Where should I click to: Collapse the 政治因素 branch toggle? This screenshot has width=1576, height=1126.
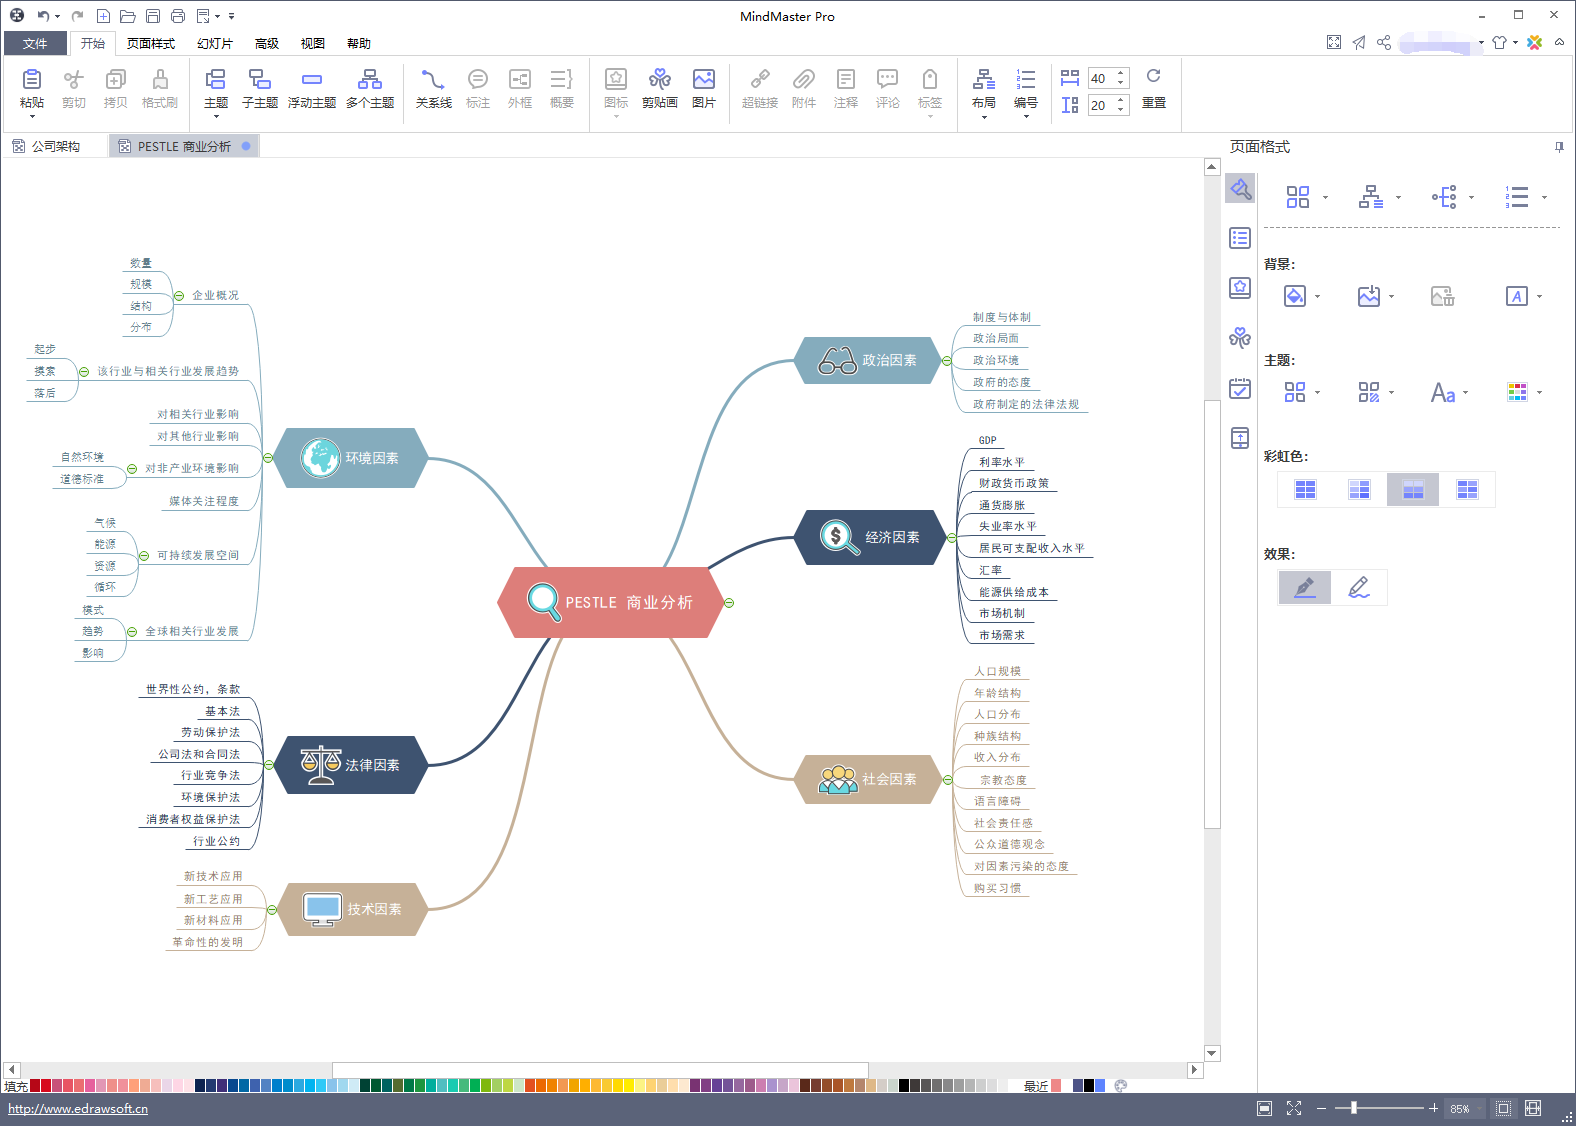coord(946,361)
